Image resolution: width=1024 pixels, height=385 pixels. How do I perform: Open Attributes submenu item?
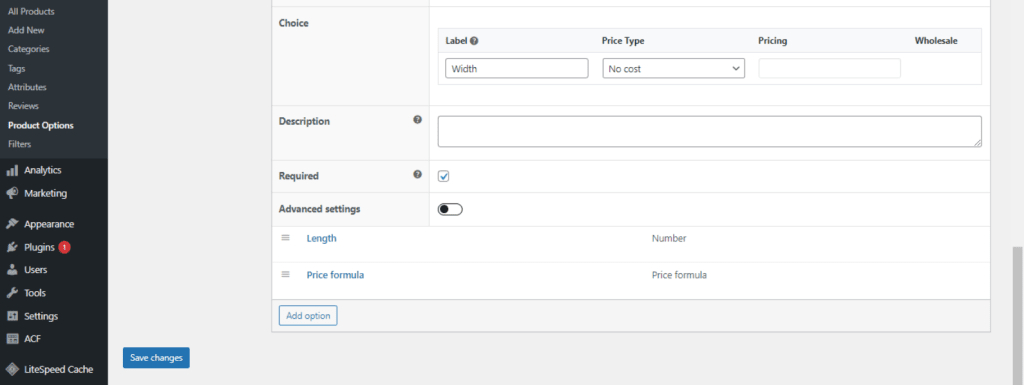coord(27,87)
